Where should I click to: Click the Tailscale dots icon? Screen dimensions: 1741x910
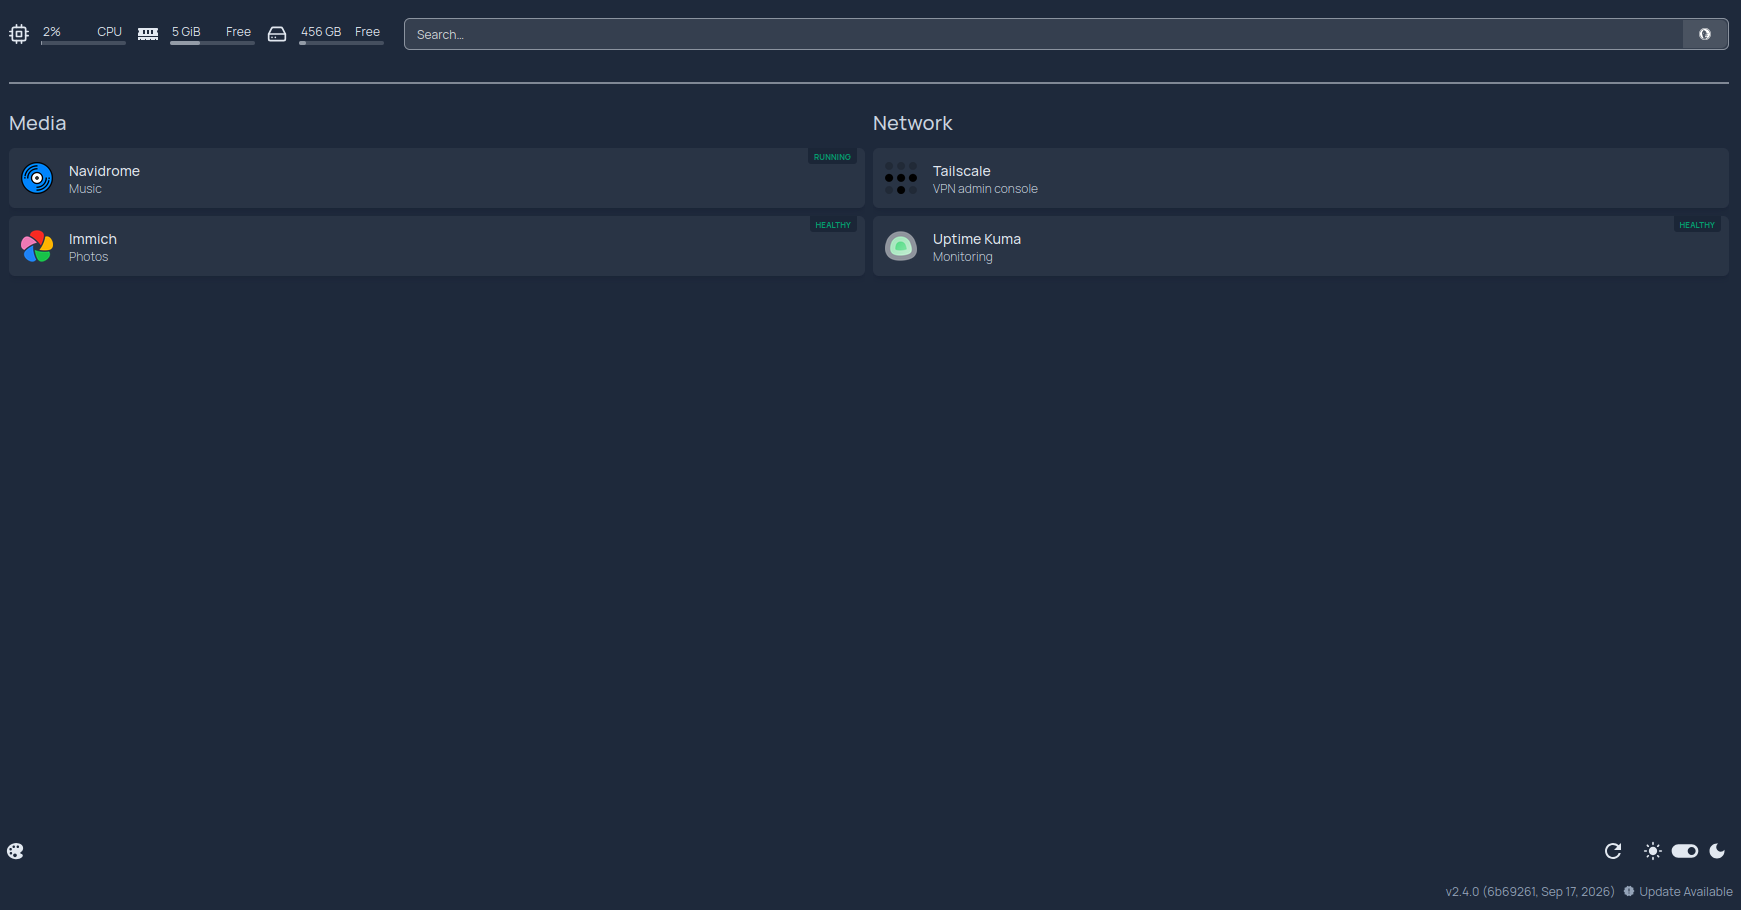click(x=901, y=178)
